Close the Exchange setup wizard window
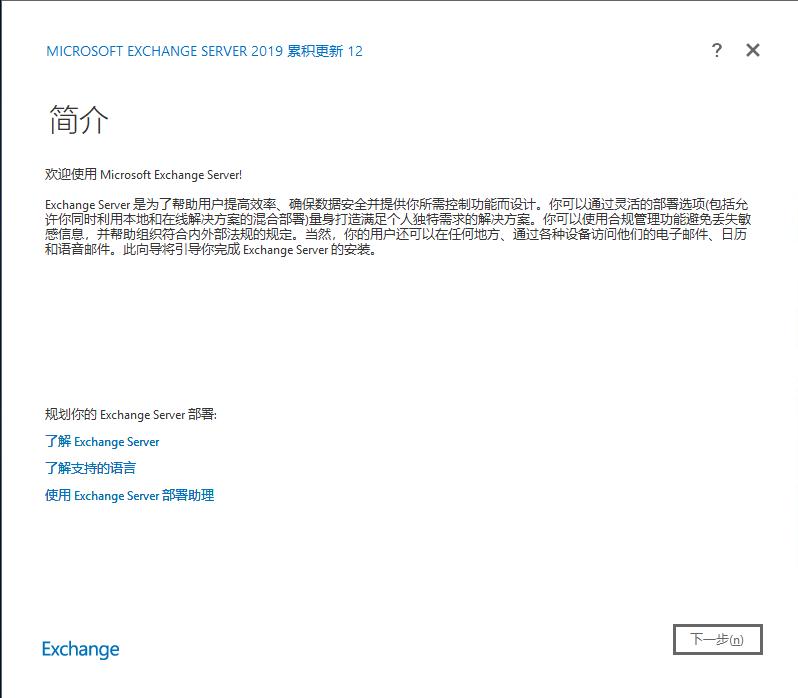The image size is (798, 698). (753, 50)
